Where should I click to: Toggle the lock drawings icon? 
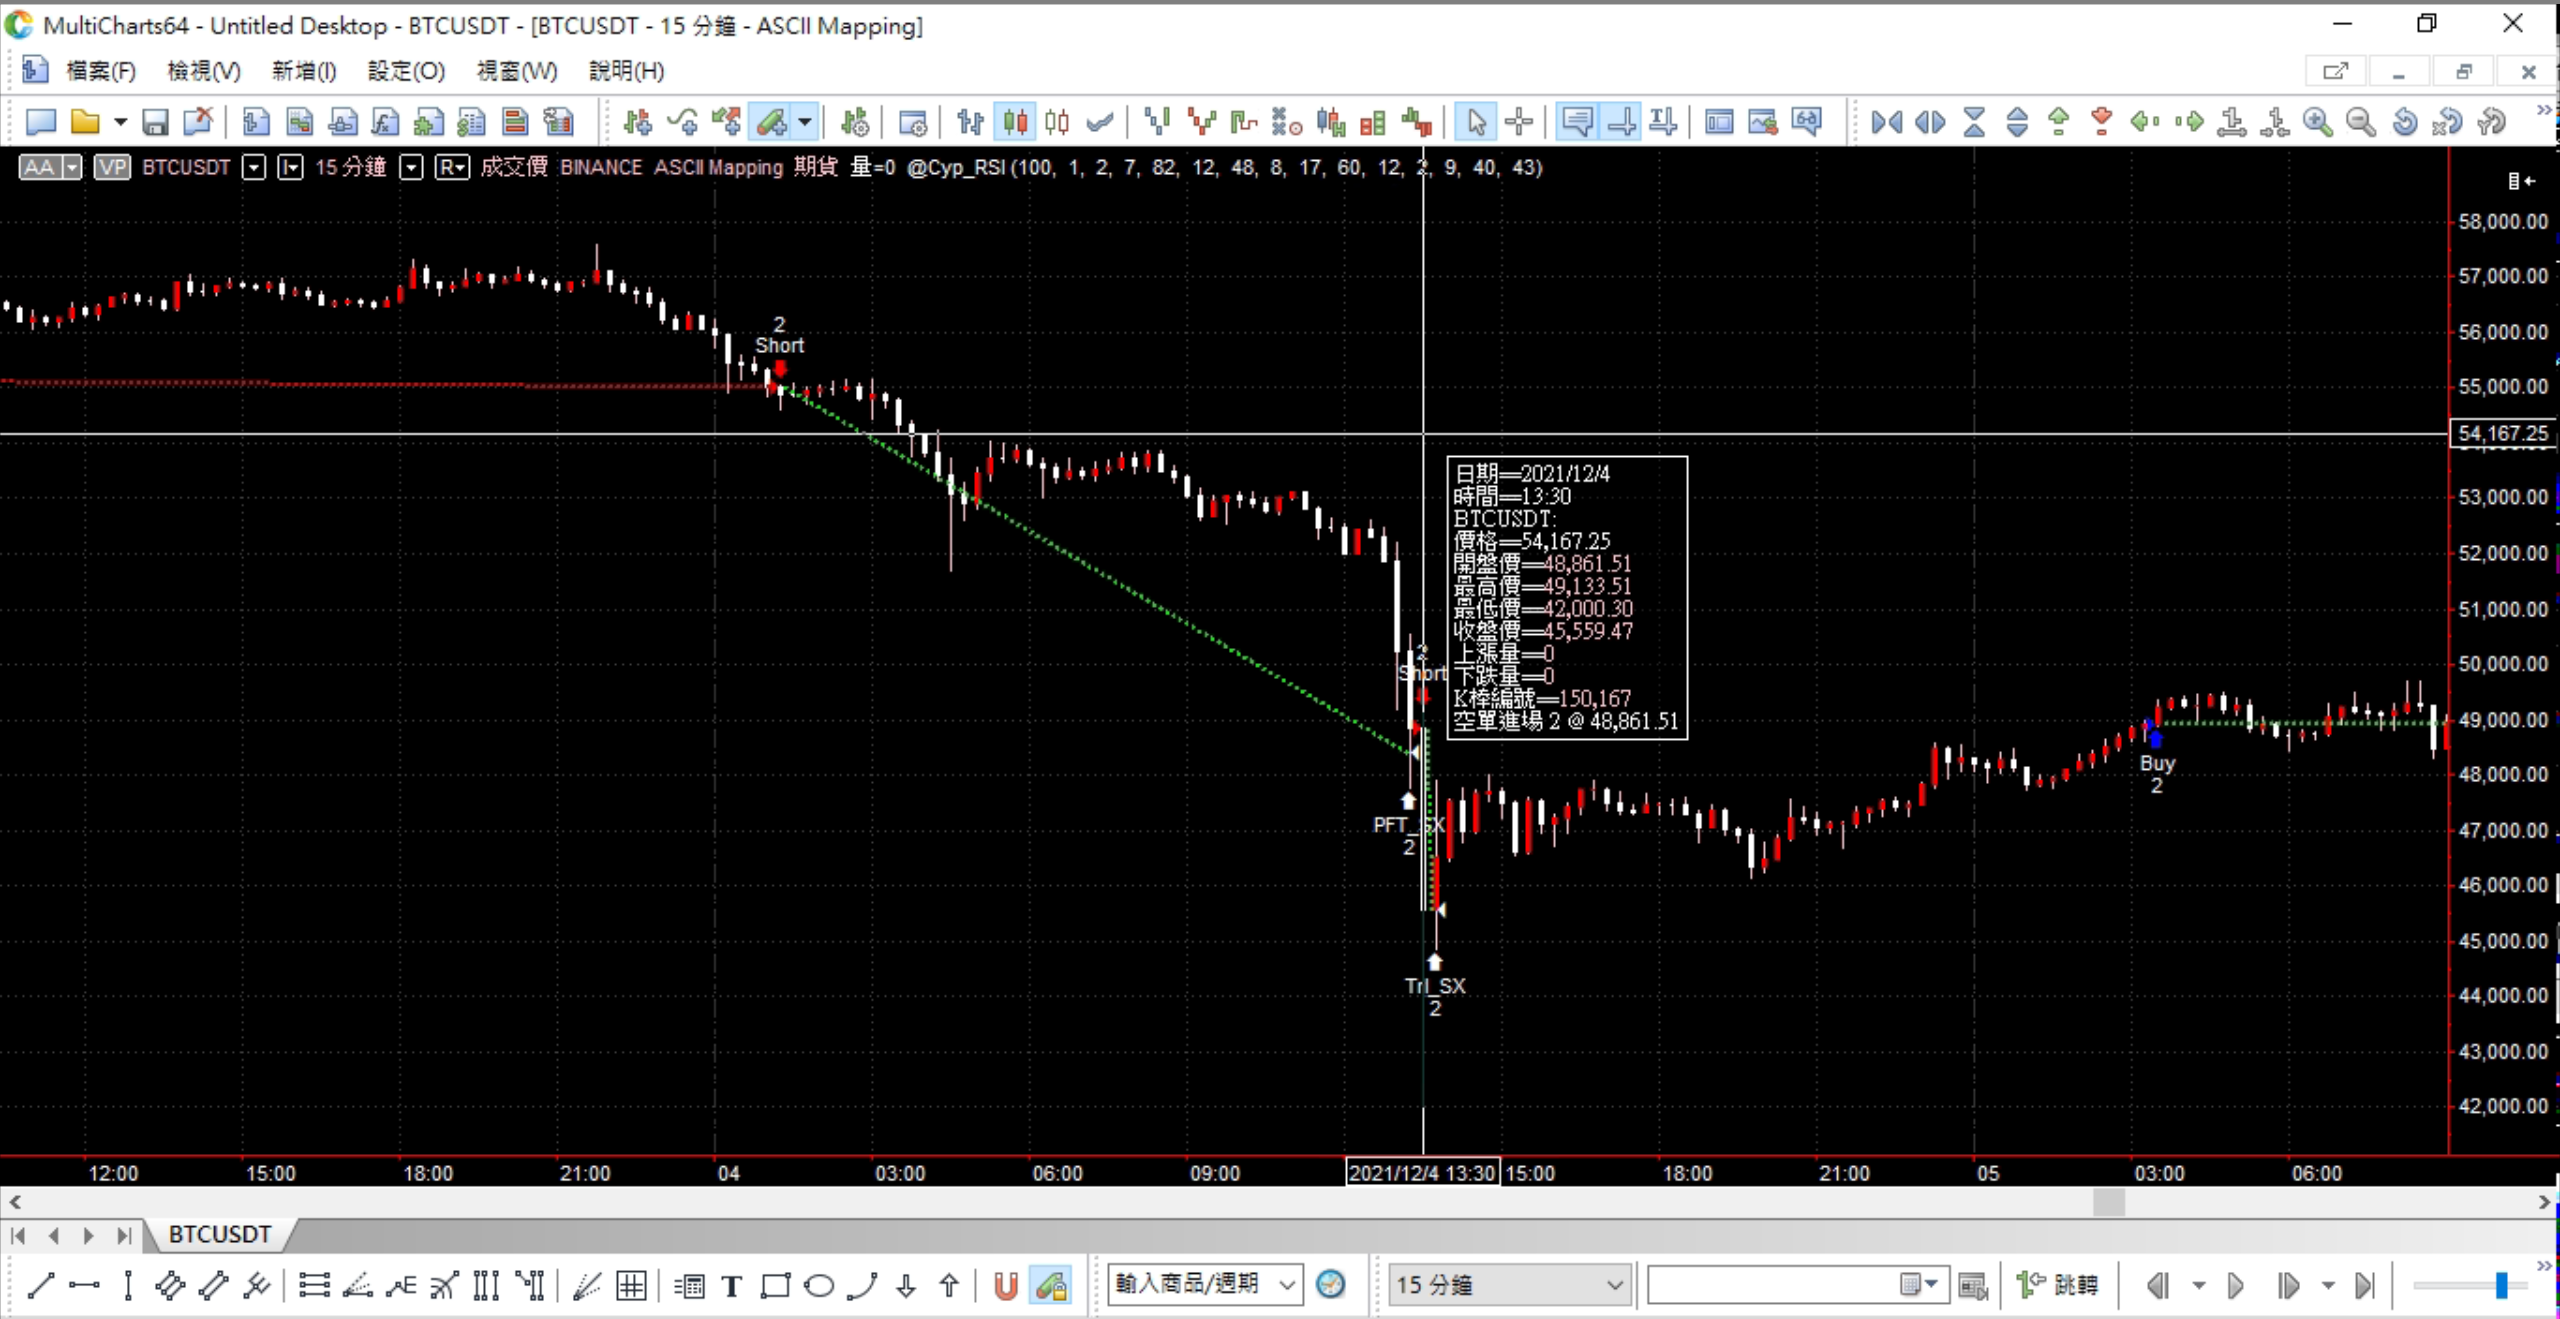(x=1052, y=1285)
